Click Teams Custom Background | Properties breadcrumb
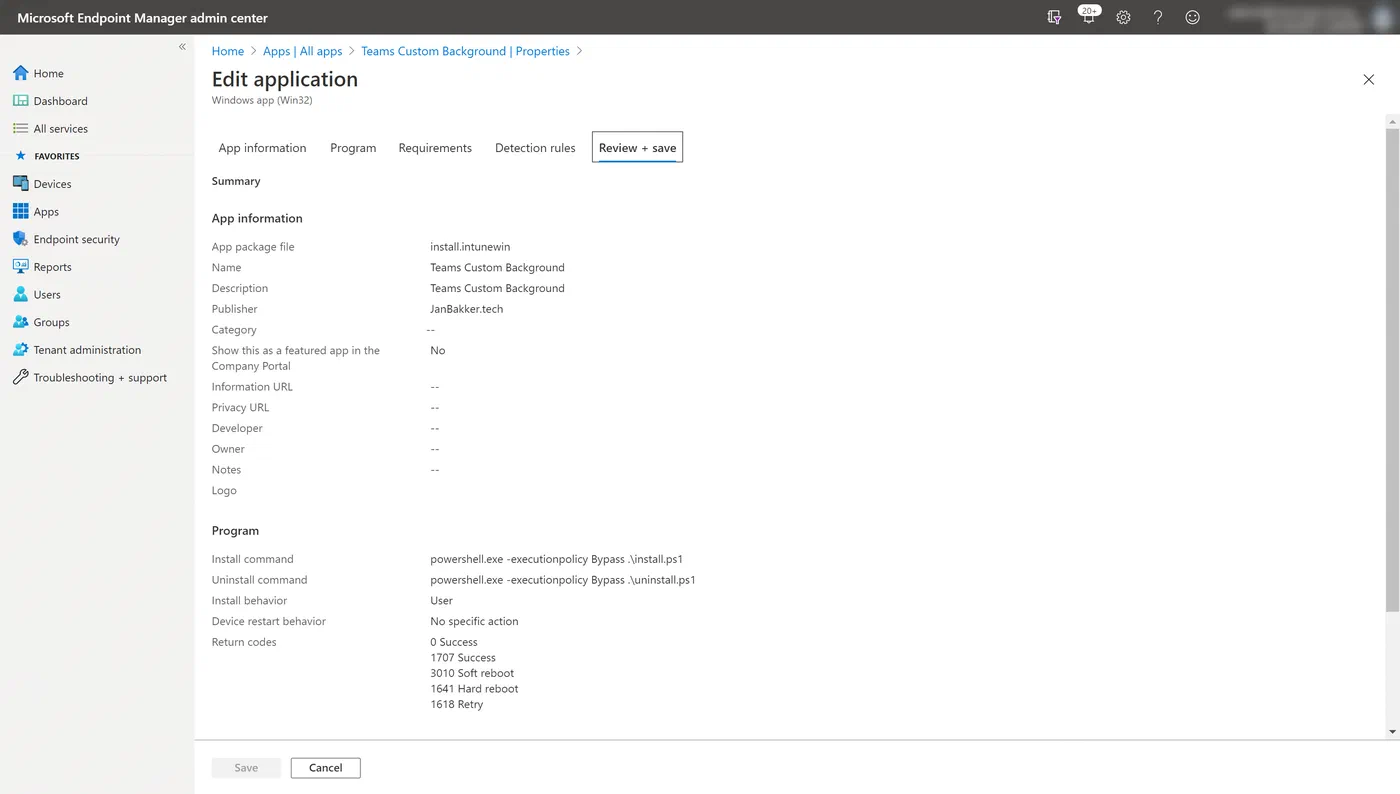This screenshot has width=1400, height=794. tap(465, 51)
